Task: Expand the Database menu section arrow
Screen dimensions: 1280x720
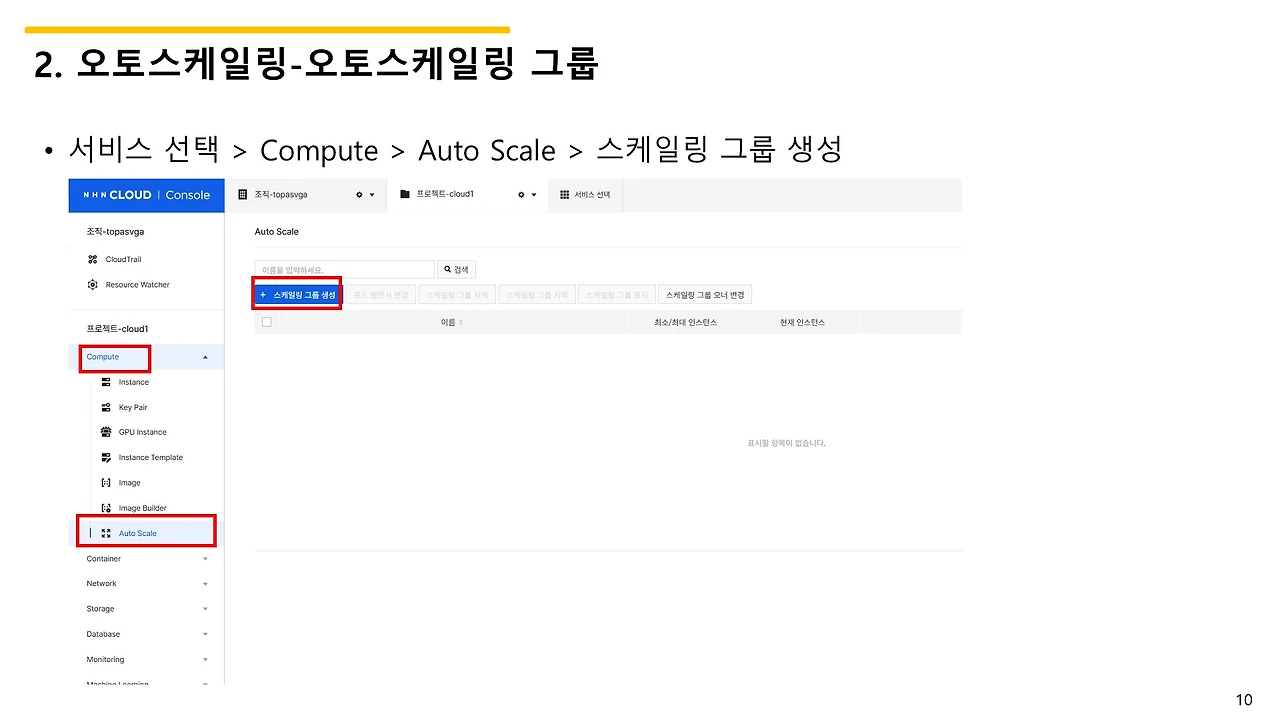Action: click(205, 634)
